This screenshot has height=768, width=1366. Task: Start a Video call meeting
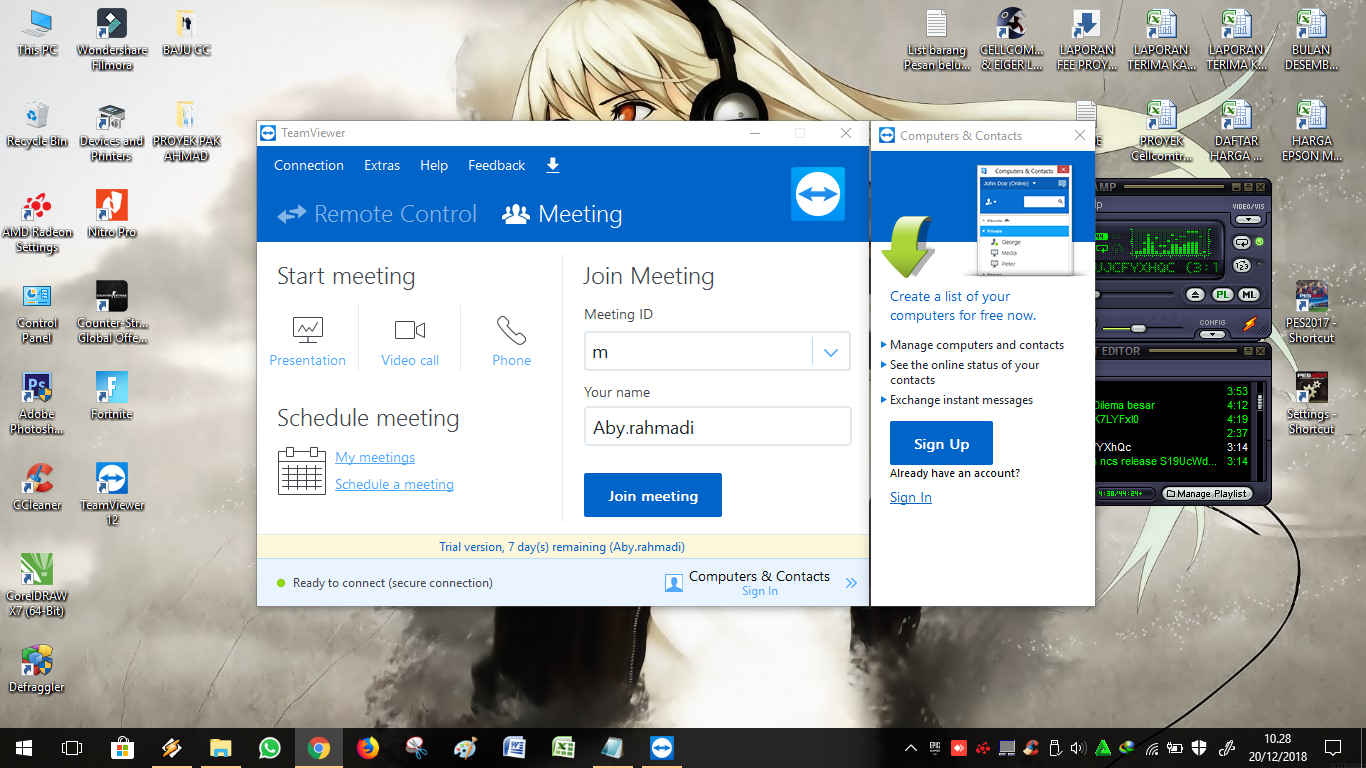pyautogui.click(x=410, y=330)
